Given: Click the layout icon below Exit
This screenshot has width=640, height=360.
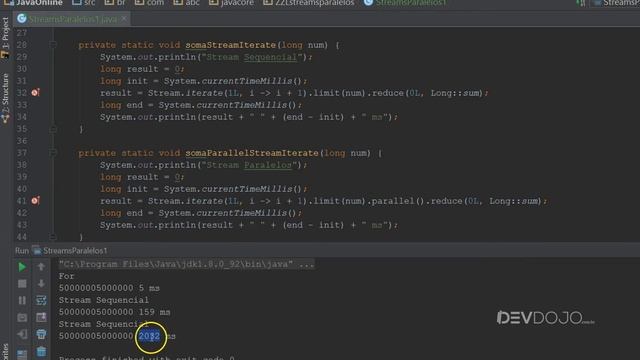Looking at the screenshot, I should coord(22,353).
